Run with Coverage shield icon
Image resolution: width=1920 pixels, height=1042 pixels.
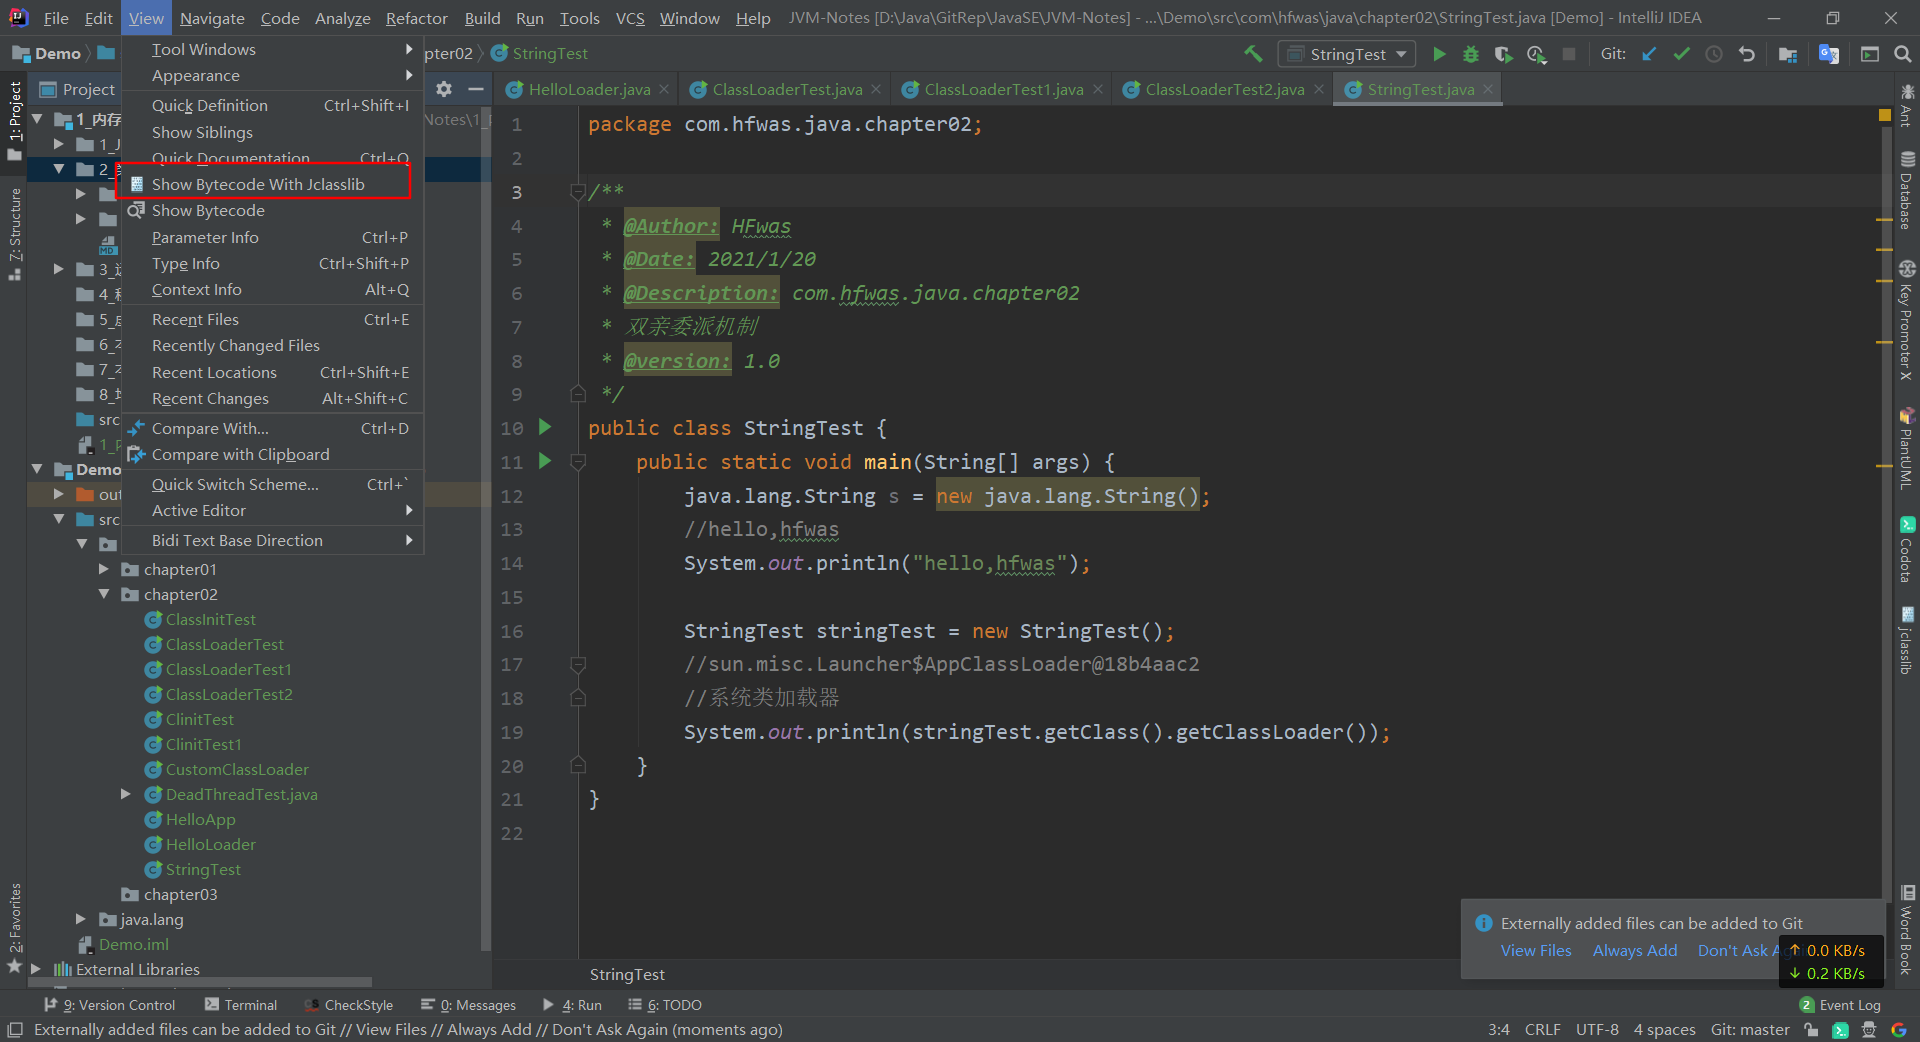coord(1503,54)
